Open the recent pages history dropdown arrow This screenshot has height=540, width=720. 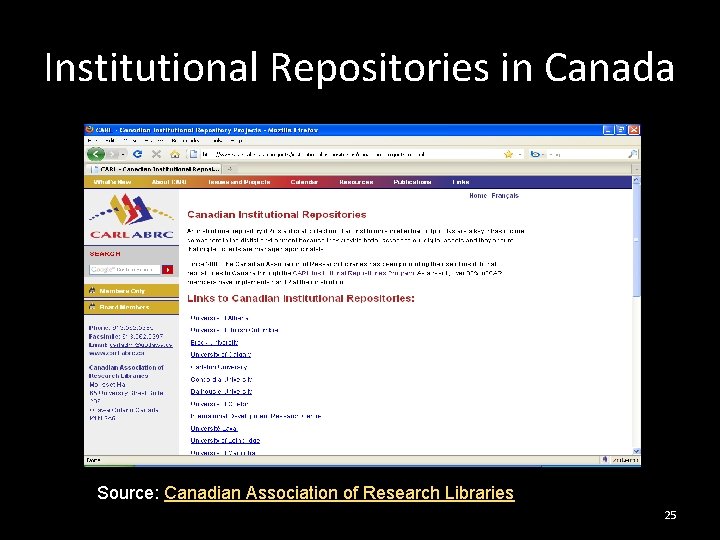pos(123,155)
